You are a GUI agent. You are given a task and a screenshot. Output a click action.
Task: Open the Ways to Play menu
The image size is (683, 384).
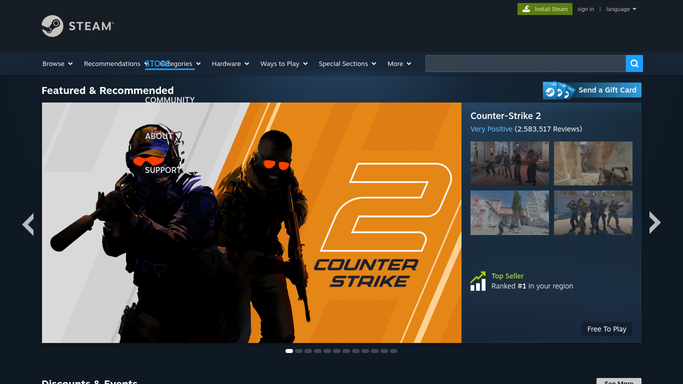284,64
